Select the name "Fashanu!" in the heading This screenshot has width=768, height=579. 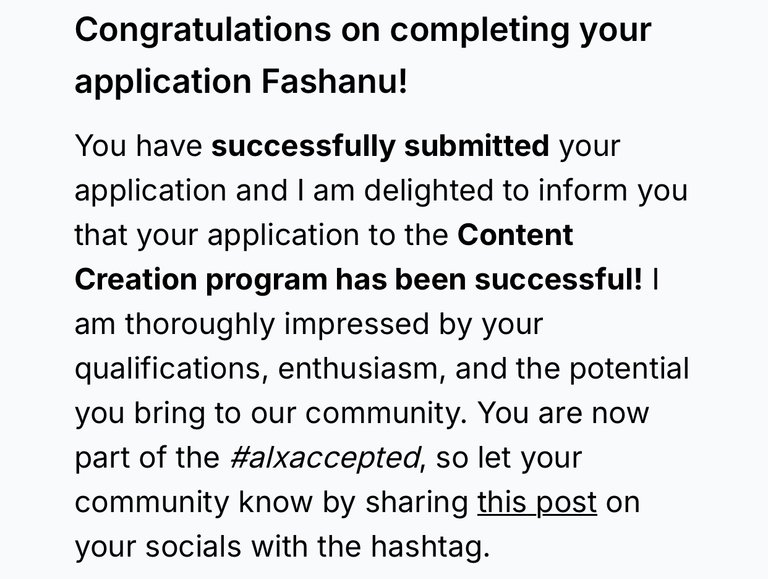point(334,81)
